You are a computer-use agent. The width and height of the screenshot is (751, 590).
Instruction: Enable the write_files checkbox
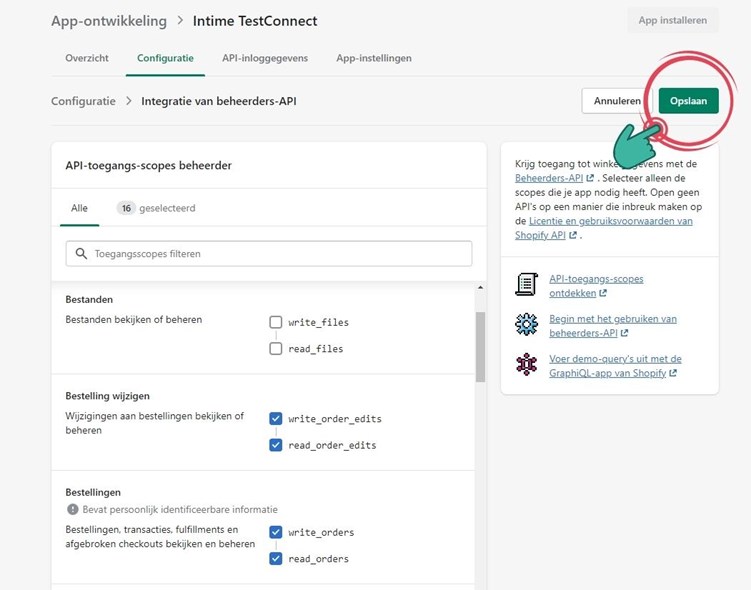[276, 322]
